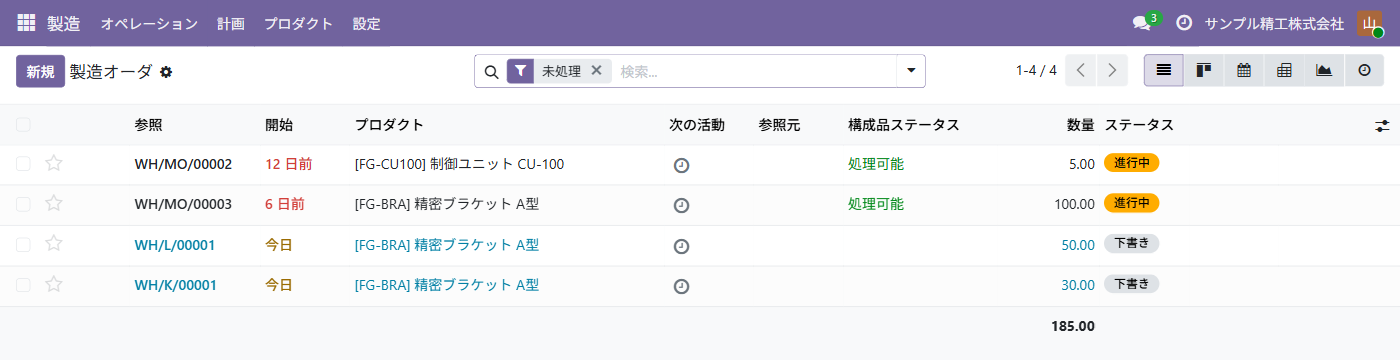Select the WH/L/00001 row checkbox
The height and width of the screenshot is (360, 1400).
(x=23, y=245)
